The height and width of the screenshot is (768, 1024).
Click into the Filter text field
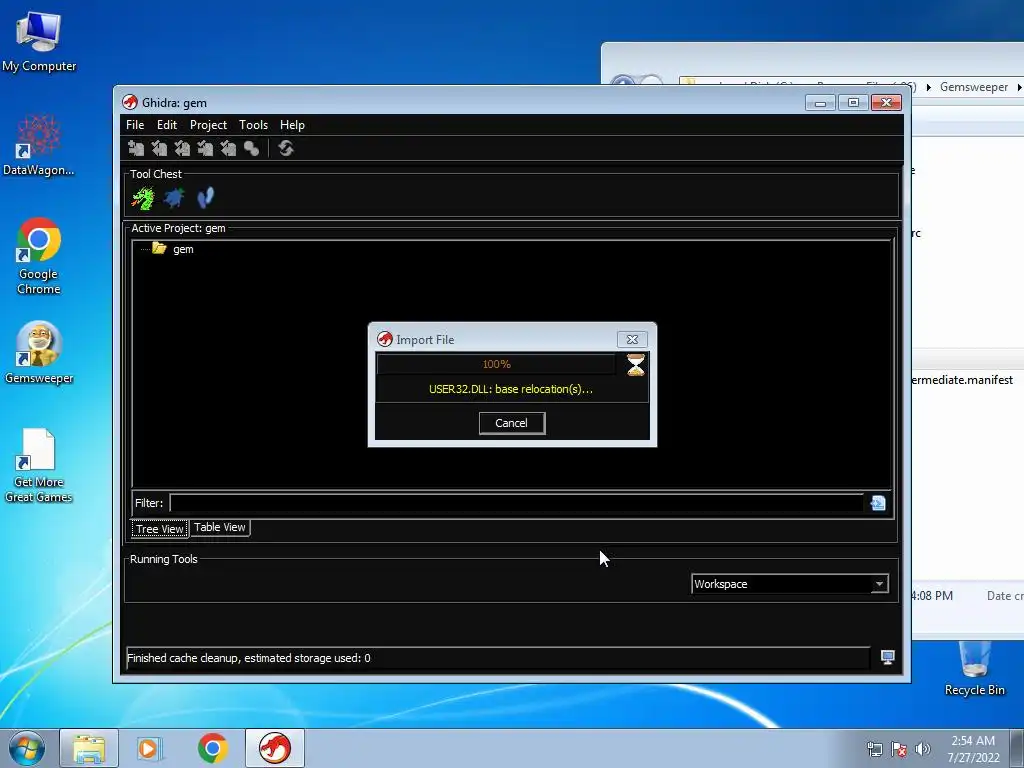click(516, 502)
